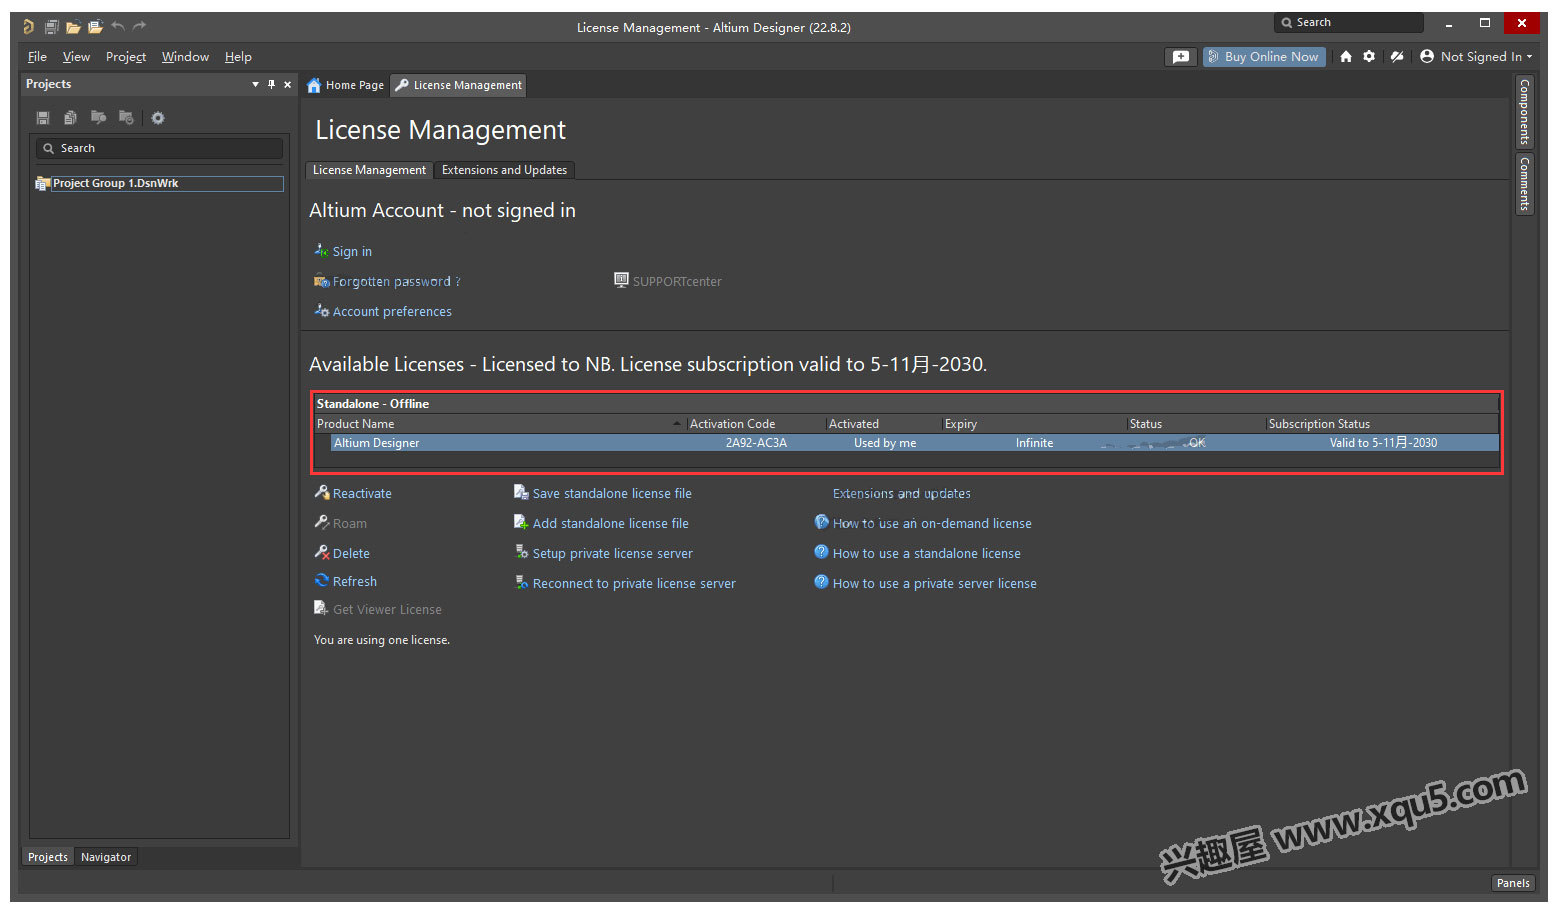Click the Status column header
The width and height of the screenshot is (1555, 904).
pyautogui.click(x=1195, y=424)
